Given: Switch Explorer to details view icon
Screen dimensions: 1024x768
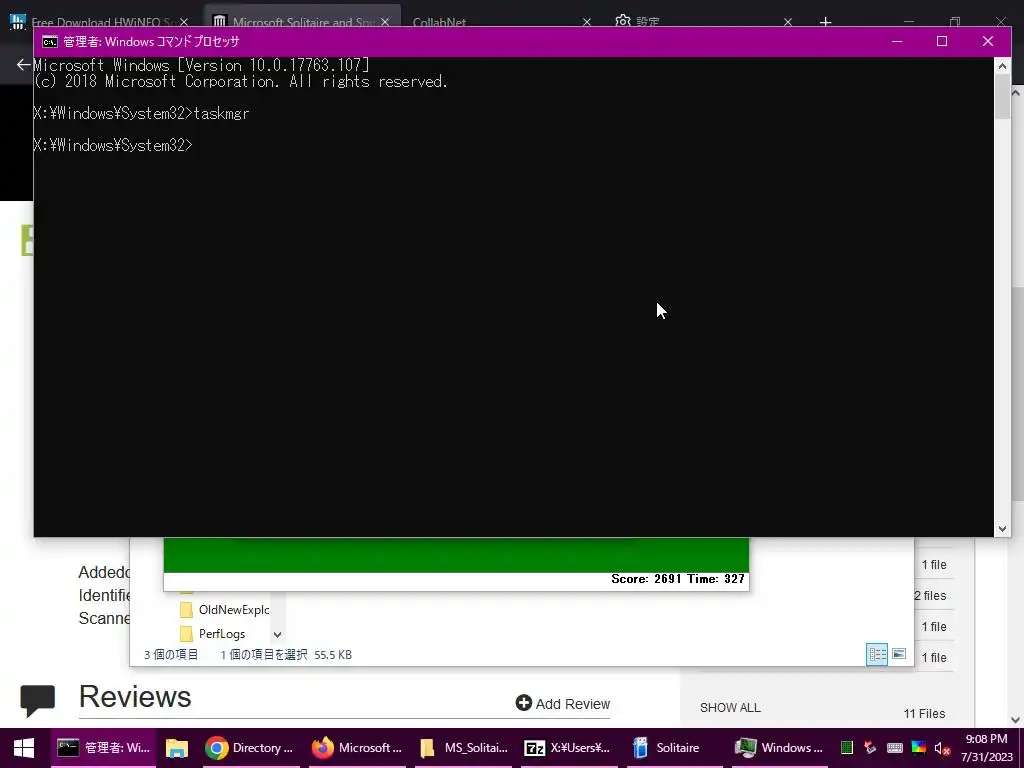Looking at the screenshot, I should [x=876, y=654].
